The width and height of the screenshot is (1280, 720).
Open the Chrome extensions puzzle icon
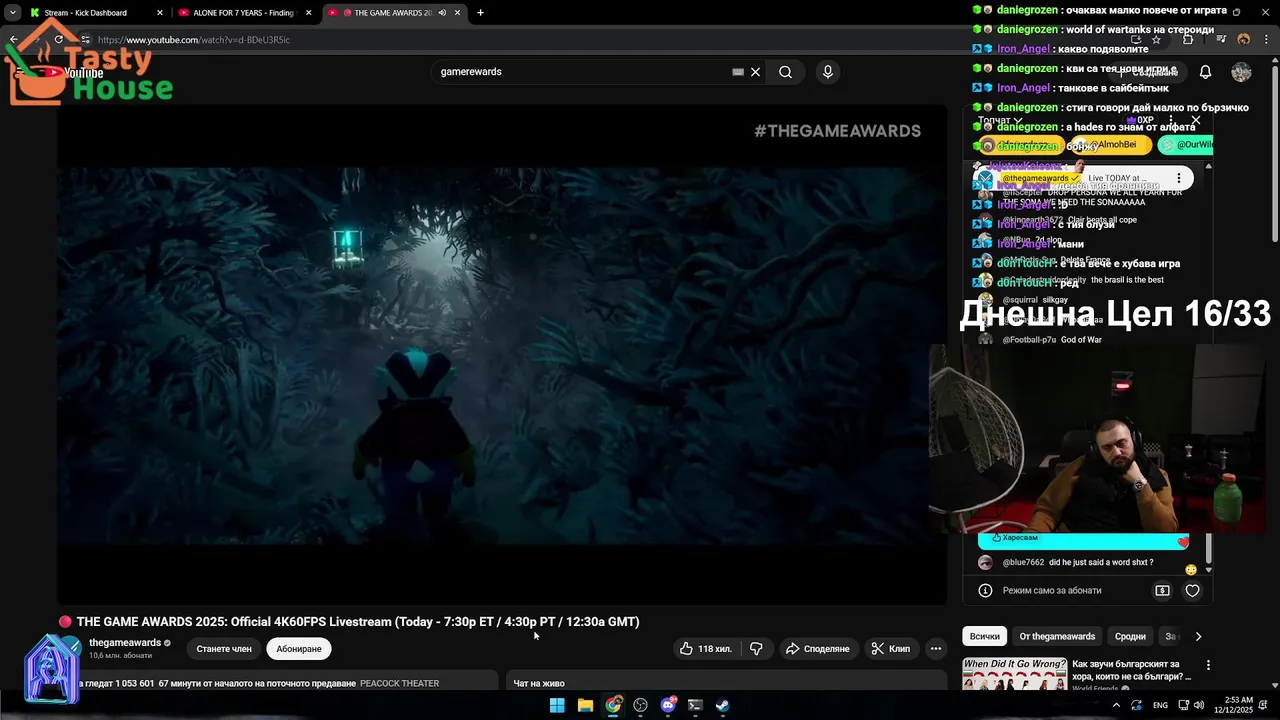tap(1188, 40)
